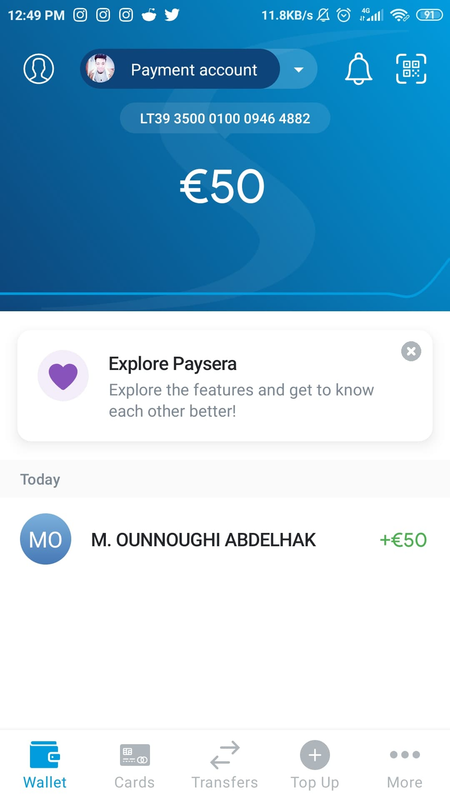This screenshot has height=800, width=450.
Task: Tap the Reddit notification icon
Action: tap(149, 15)
